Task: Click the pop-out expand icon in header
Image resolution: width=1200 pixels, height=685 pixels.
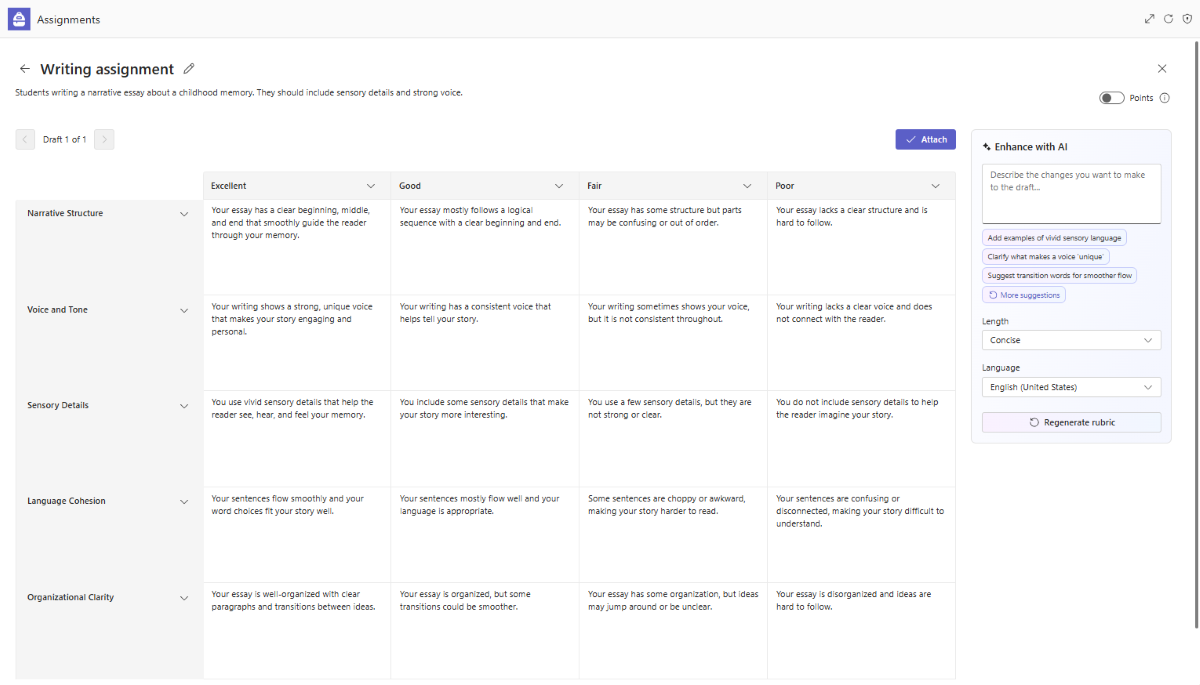Action: pos(1149,19)
